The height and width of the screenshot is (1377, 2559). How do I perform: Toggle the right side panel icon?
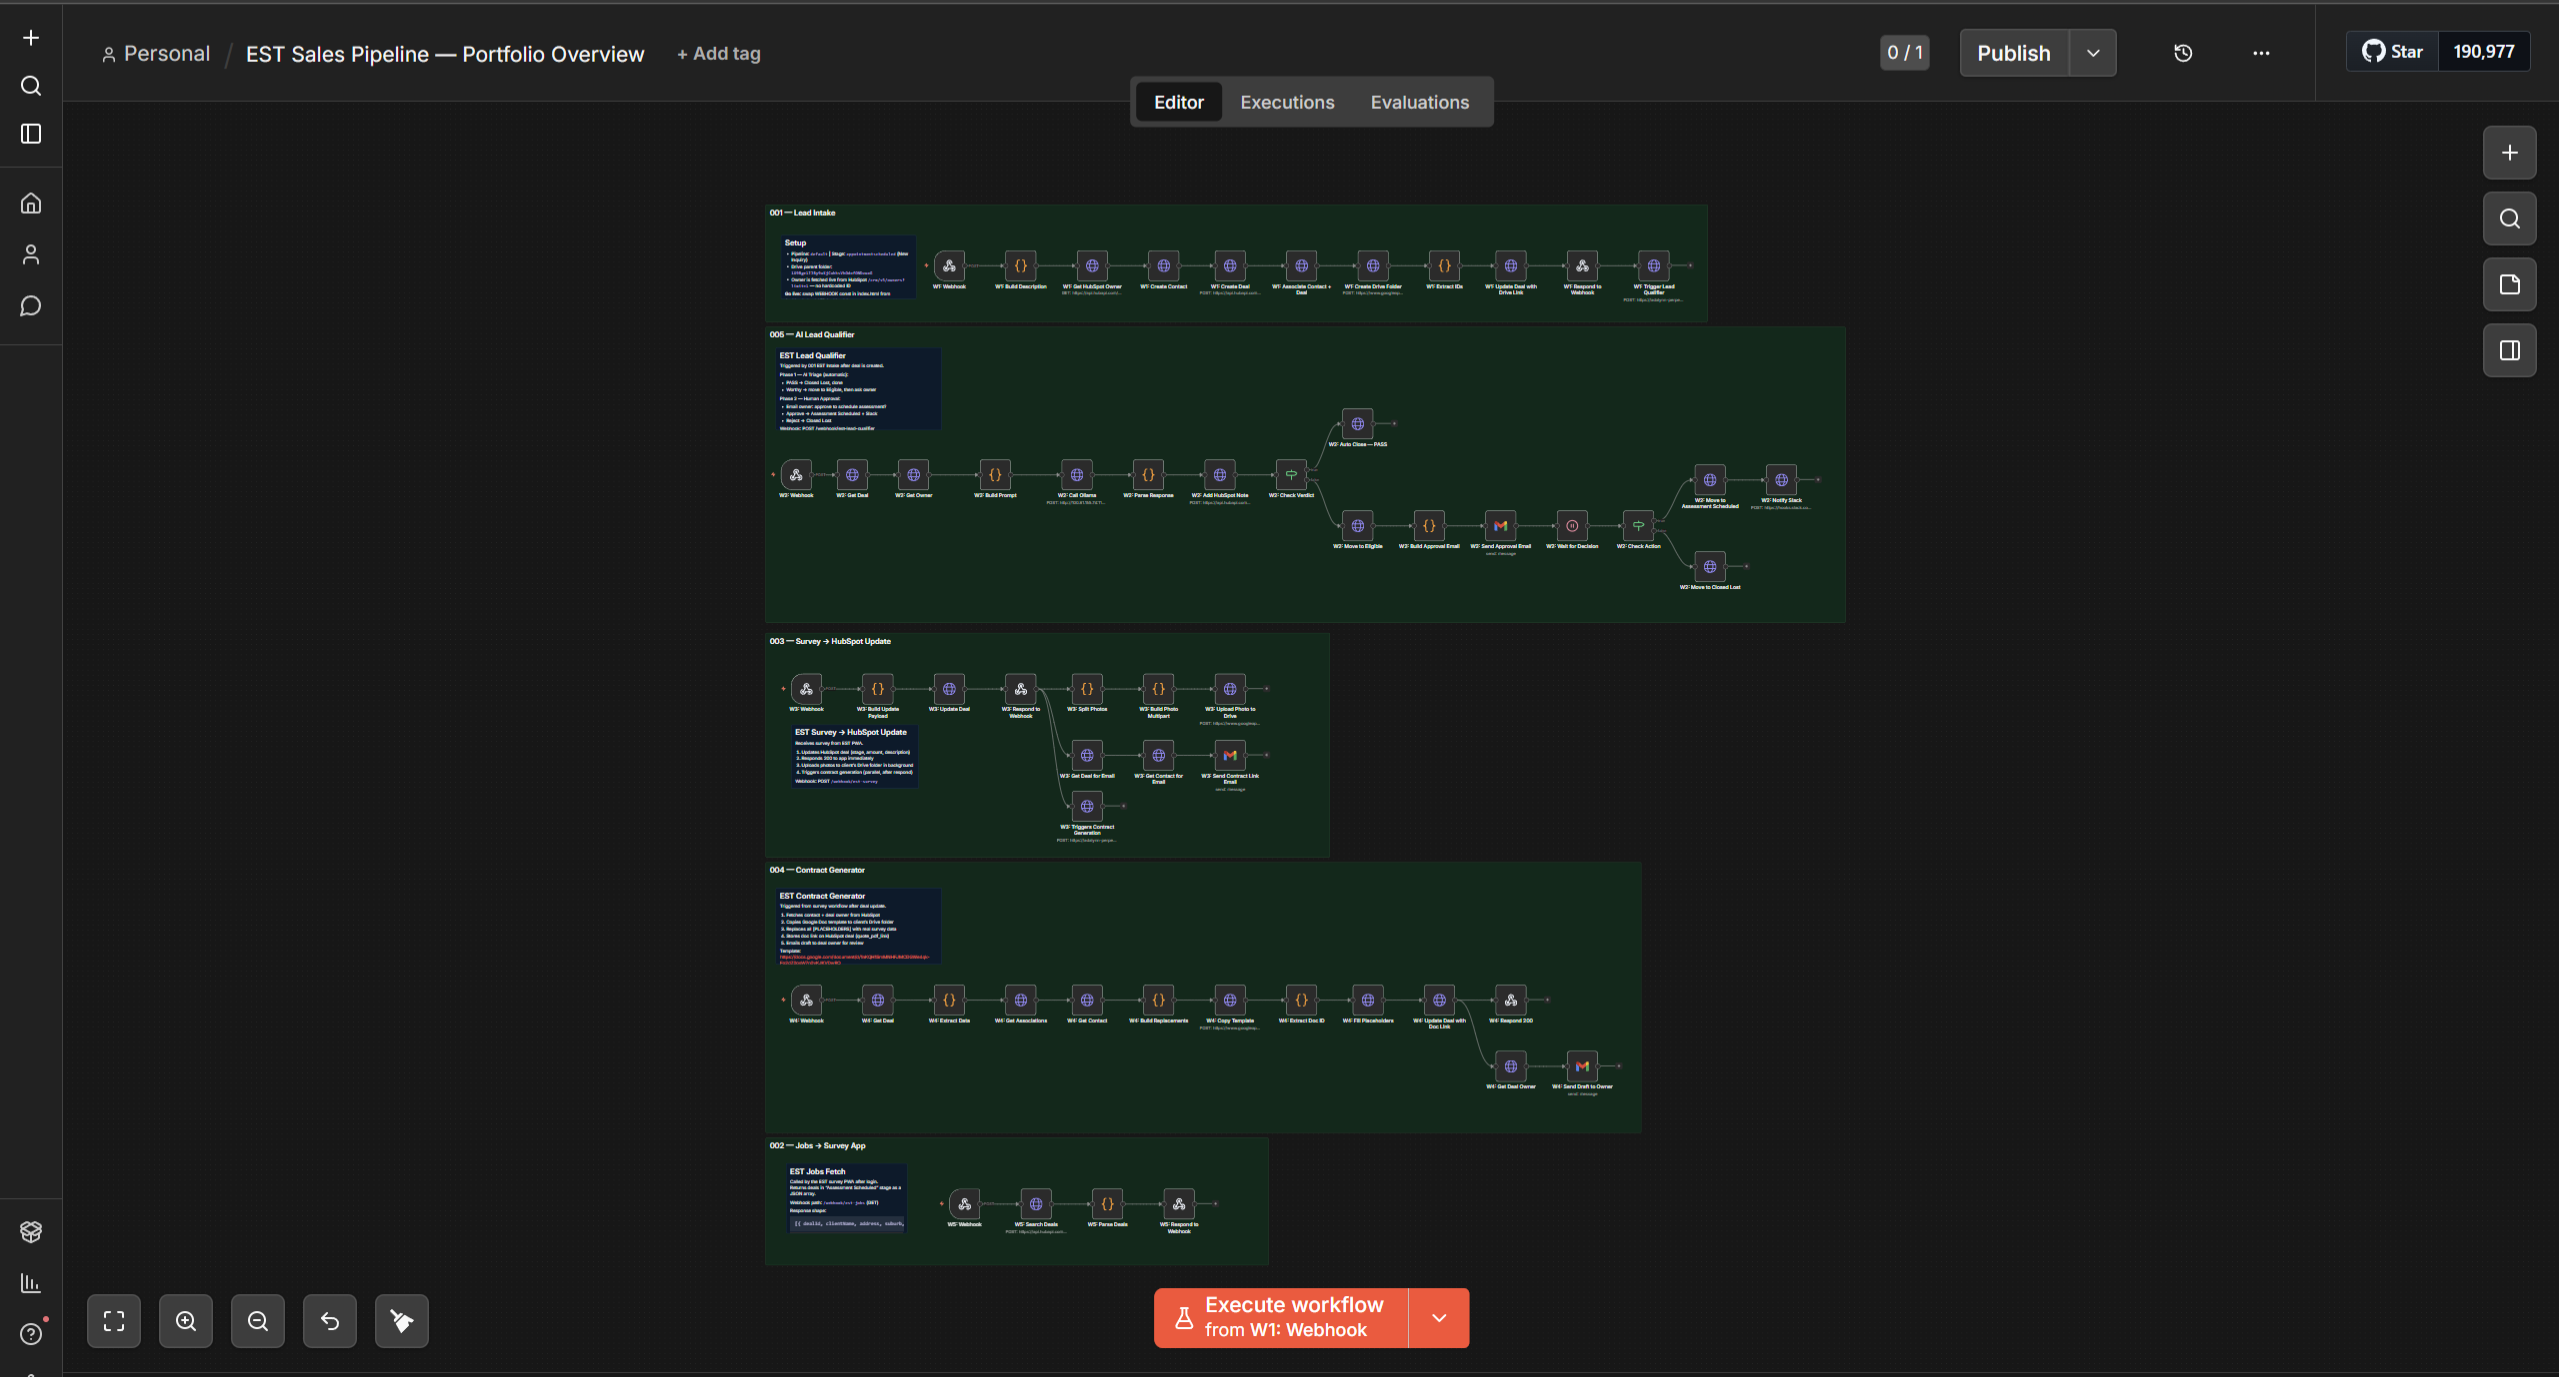pyautogui.click(x=2510, y=351)
